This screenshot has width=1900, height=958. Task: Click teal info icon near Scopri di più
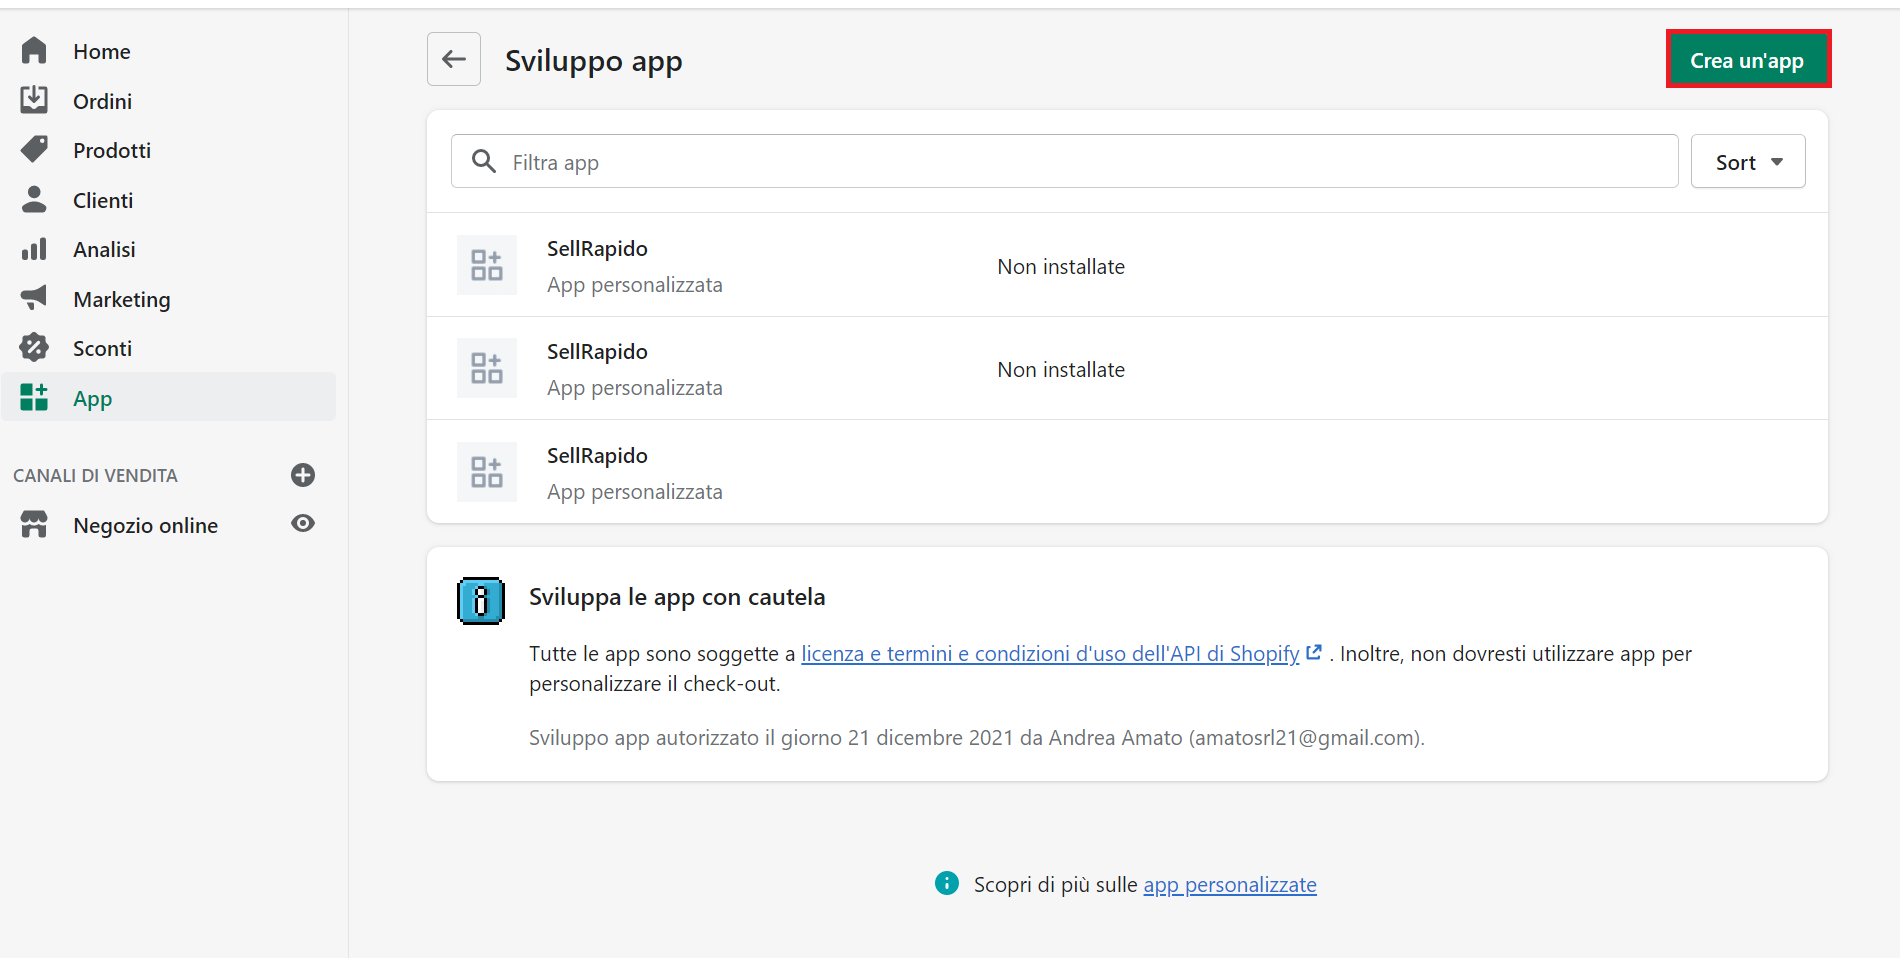coord(947,883)
